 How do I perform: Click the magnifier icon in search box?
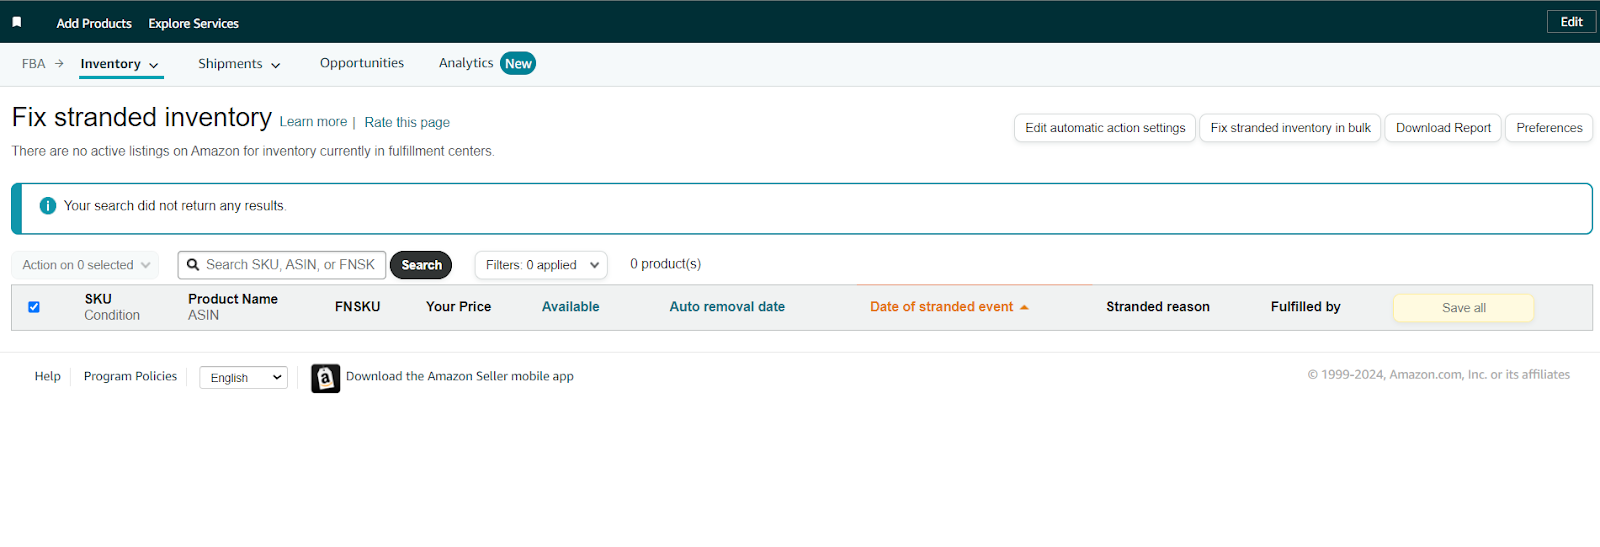[193, 265]
